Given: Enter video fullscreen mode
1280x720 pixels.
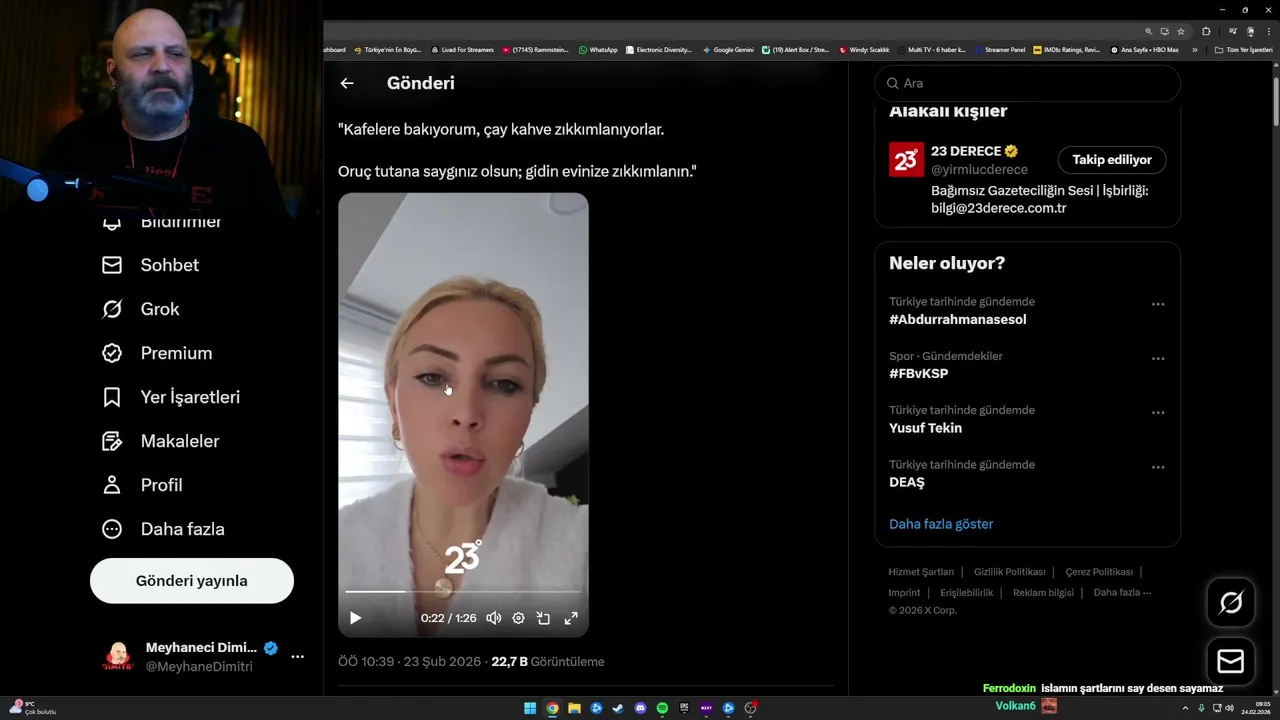Looking at the screenshot, I should click(571, 618).
